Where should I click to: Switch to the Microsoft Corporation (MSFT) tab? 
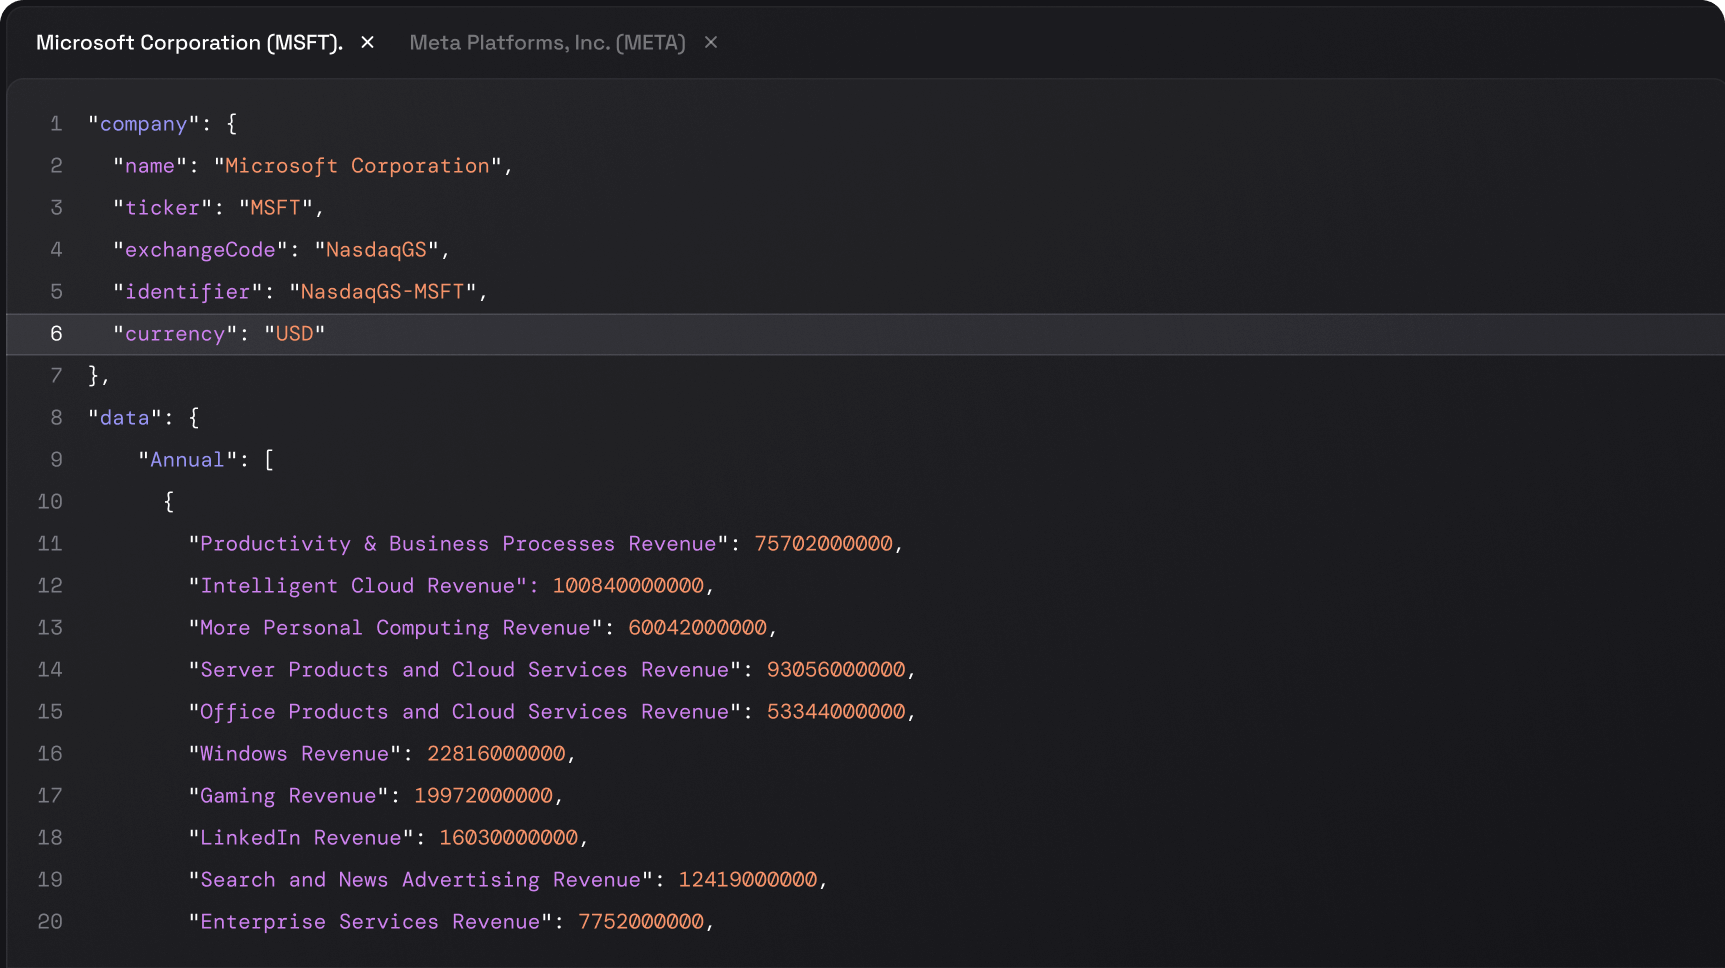point(189,43)
